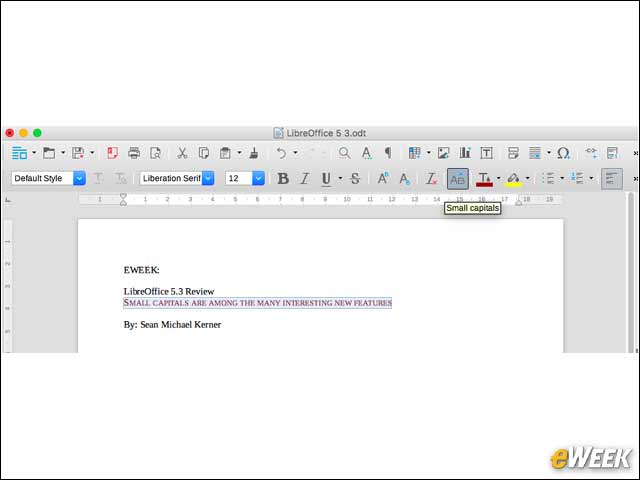Expand the font color dropdown arrow
The image size is (640, 480).
498,178
